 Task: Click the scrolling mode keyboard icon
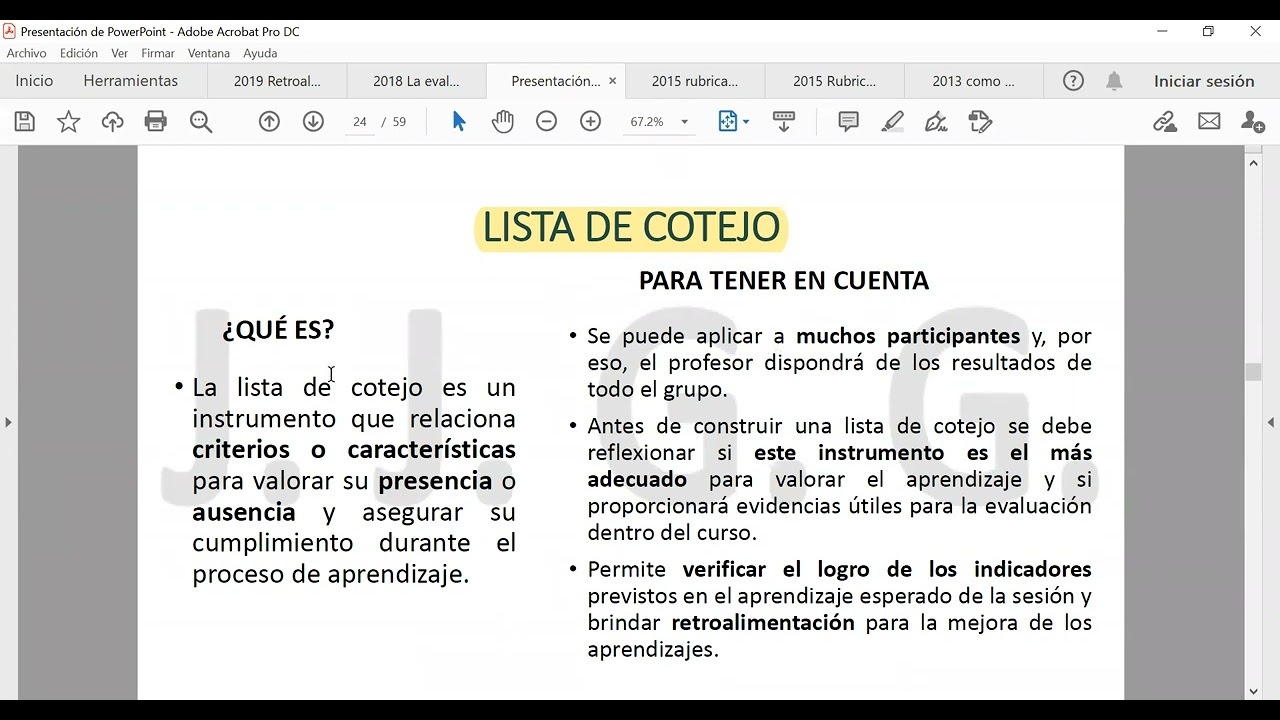point(784,122)
